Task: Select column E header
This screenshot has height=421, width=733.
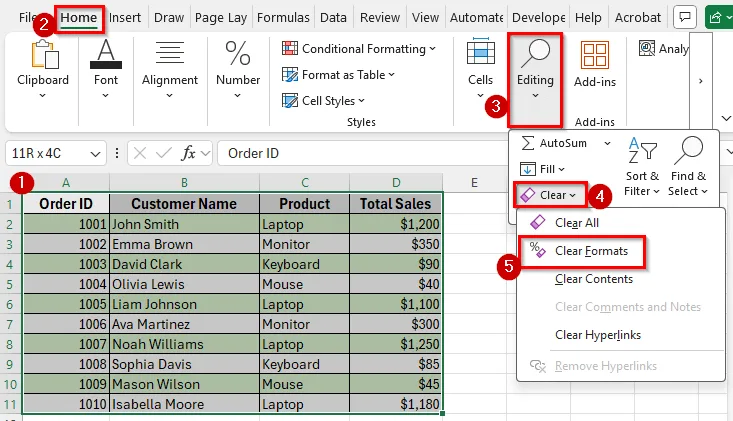Action: [474, 183]
